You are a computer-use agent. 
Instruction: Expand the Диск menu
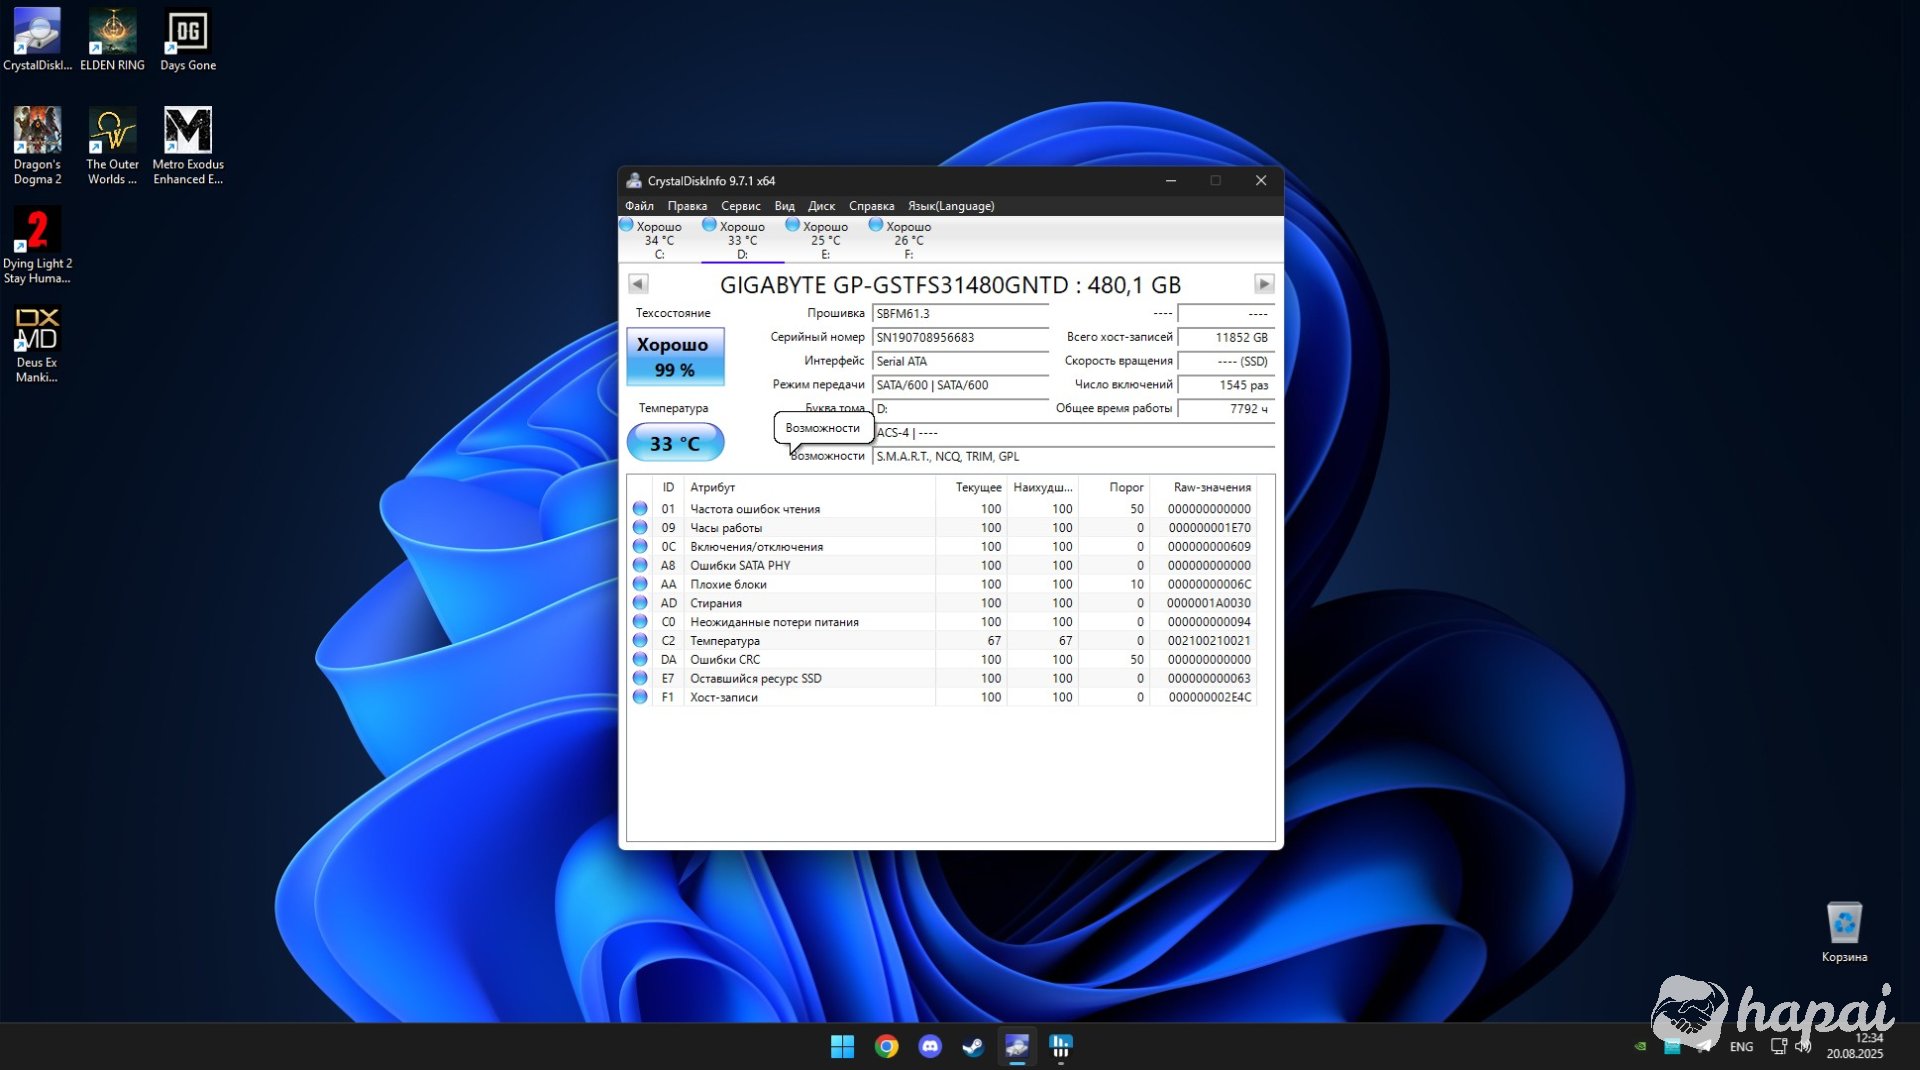click(821, 206)
